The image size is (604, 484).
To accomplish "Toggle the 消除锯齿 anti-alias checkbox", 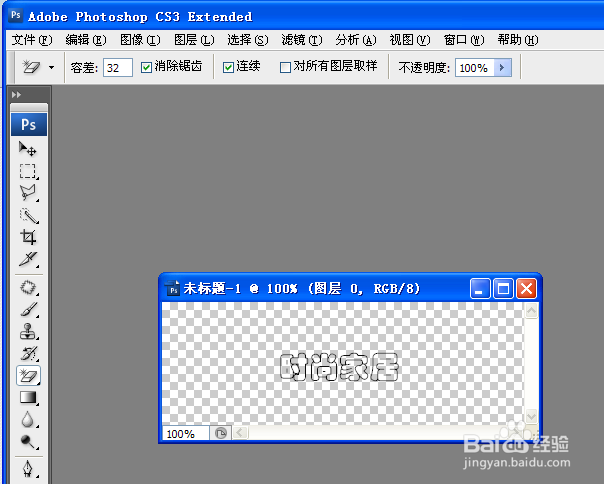I will click(x=146, y=67).
